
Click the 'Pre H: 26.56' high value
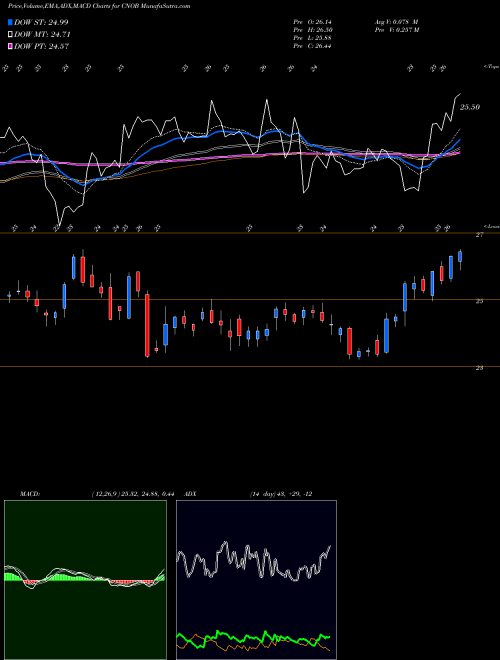pyautogui.click(x=312, y=30)
